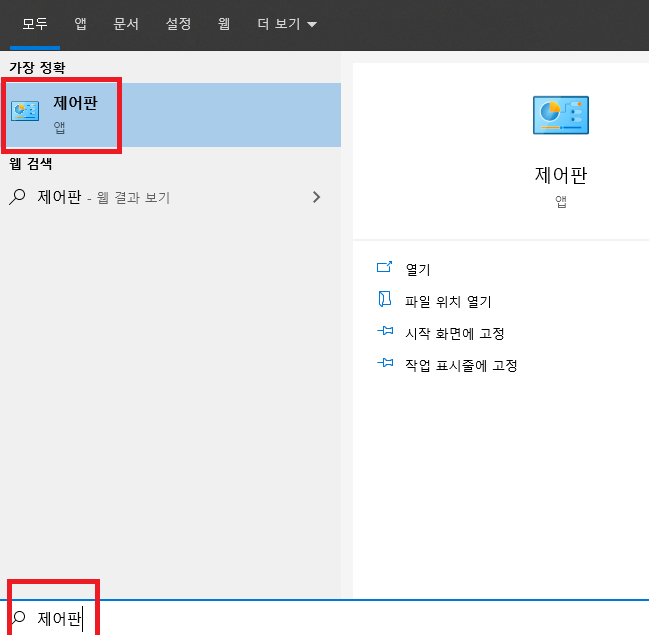Expand the 더 보기 dropdown

[287, 24]
